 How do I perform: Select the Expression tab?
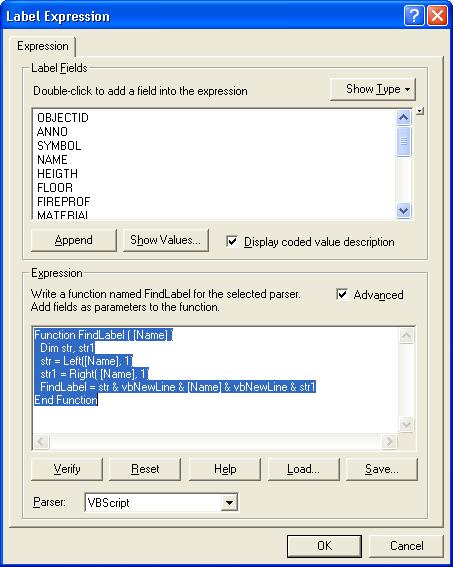tap(43, 46)
